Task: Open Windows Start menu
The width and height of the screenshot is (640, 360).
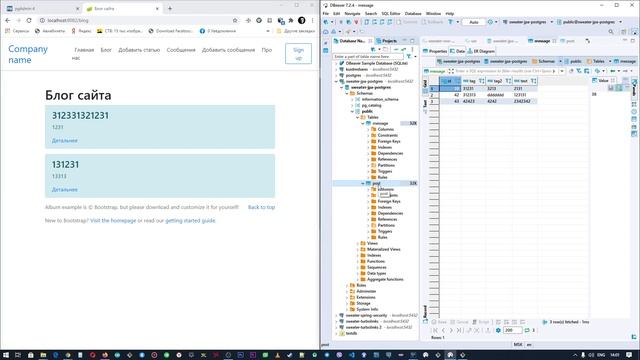Action: pos(6,355)
